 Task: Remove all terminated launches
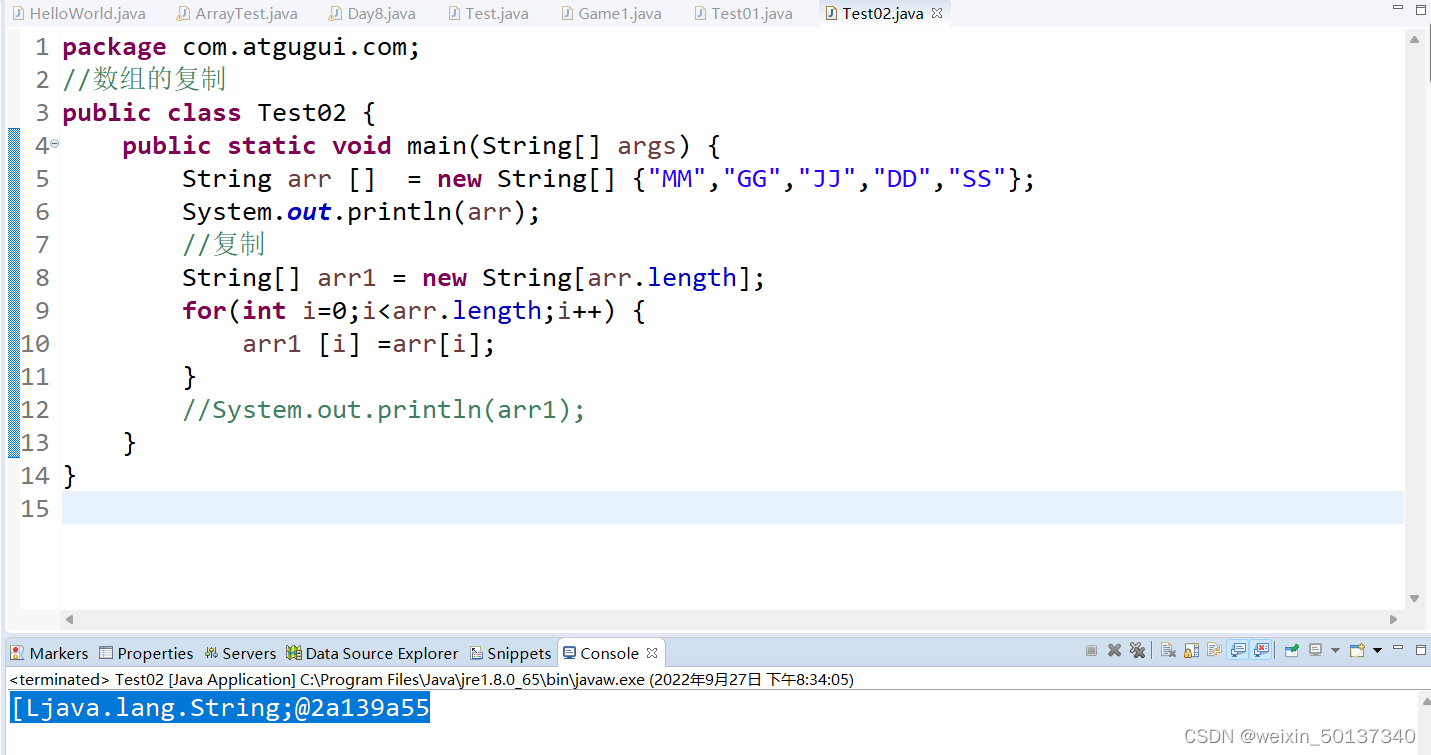click(x=1138, y=650)
